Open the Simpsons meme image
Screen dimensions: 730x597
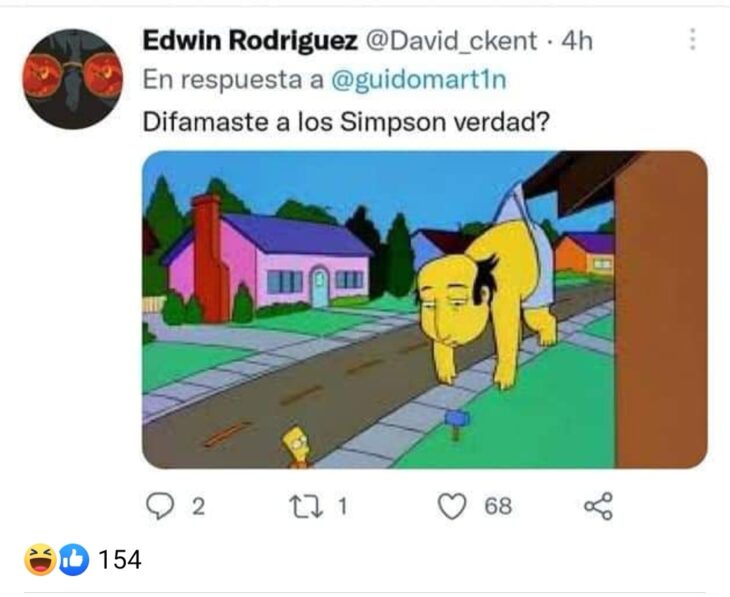click(425, 309)
